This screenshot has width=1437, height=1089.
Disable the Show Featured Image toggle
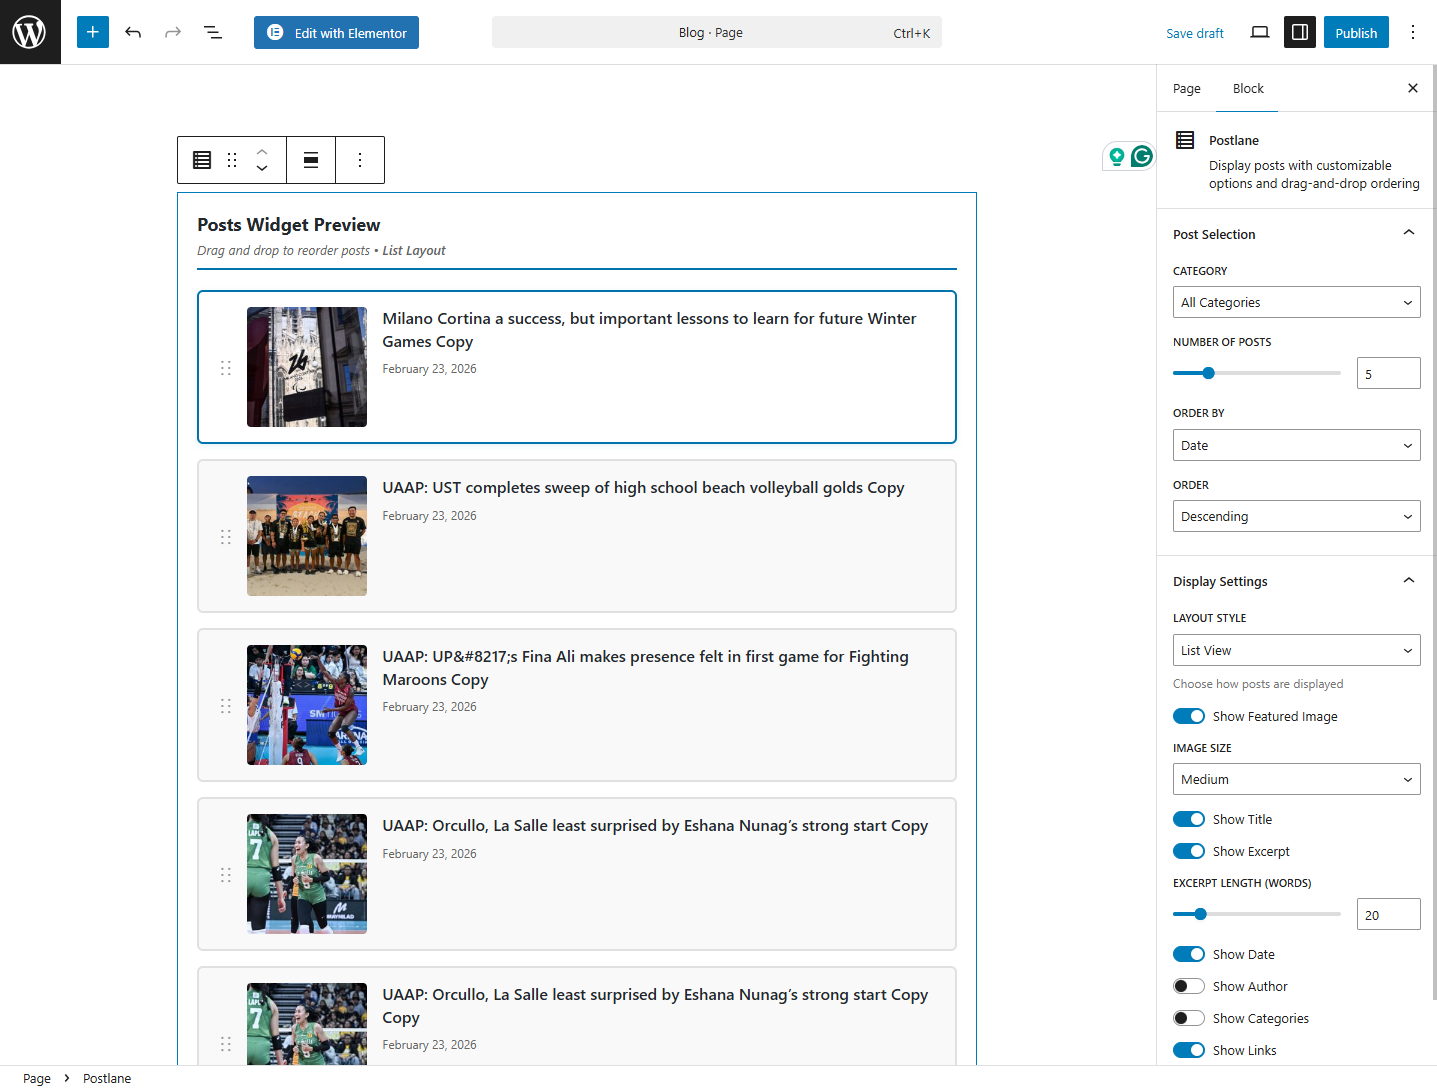[1188, 716]
